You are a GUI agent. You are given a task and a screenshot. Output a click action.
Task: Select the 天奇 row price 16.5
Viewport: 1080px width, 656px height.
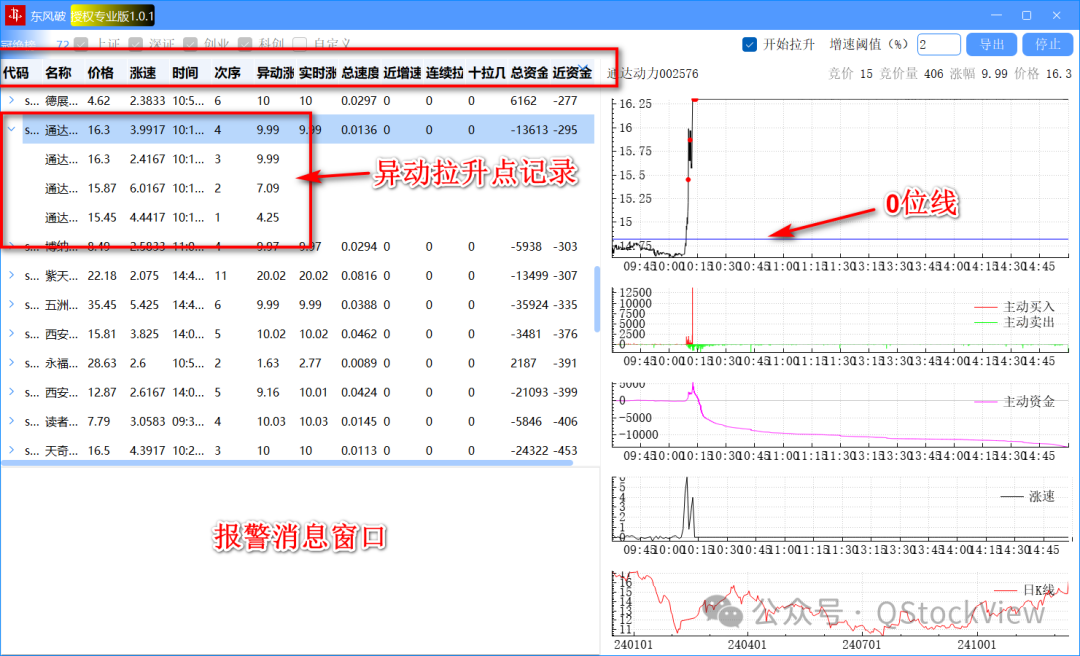point(99,451)
